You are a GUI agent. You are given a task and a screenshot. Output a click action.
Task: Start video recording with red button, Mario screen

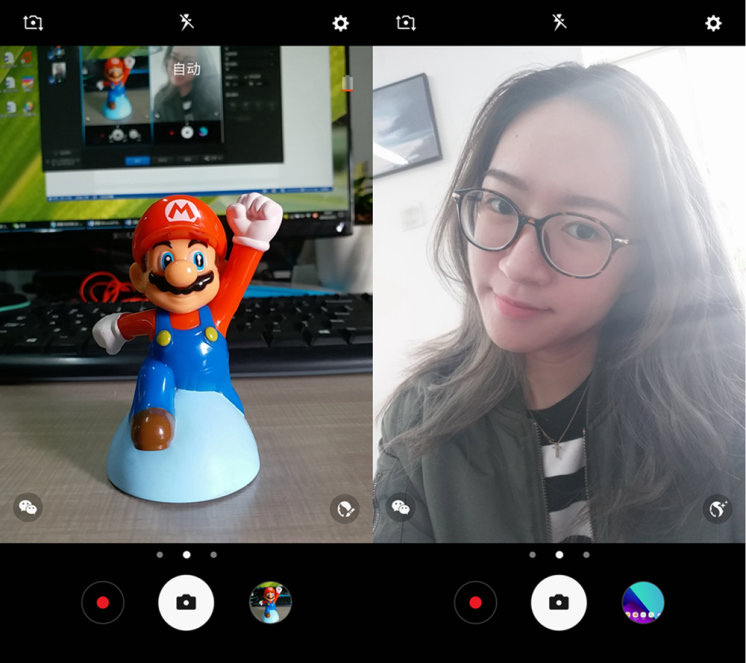103,603
